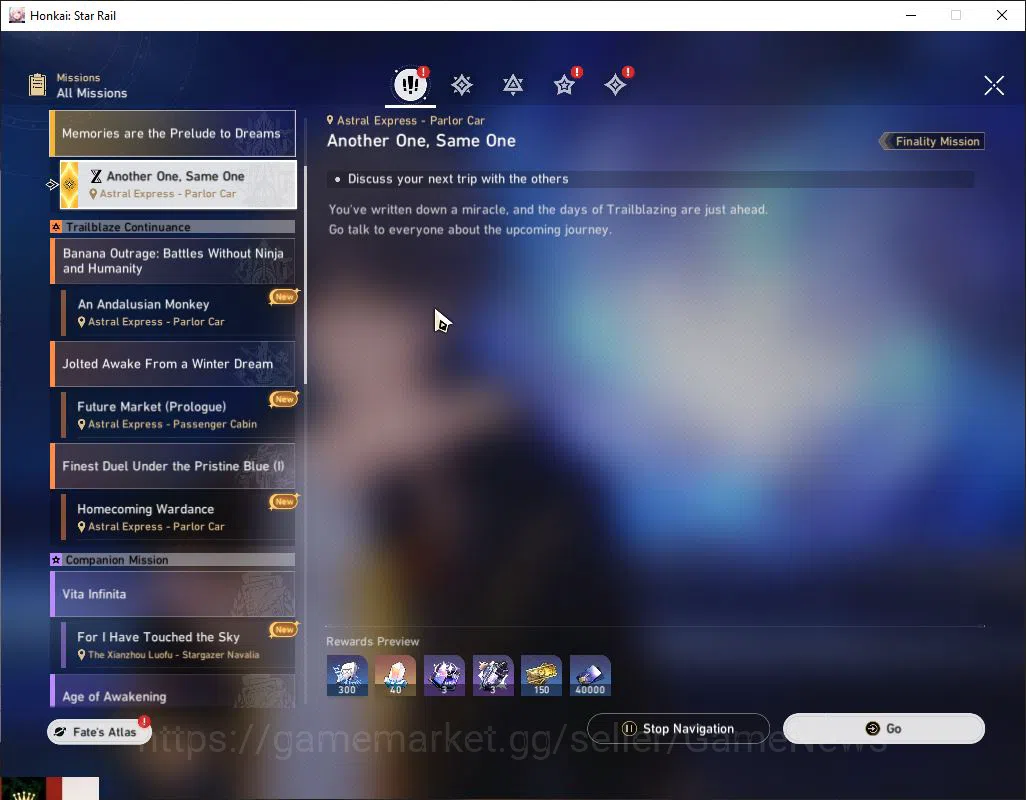Expand Jolted Awake From a Winter Dream

[x=173, y=364]
